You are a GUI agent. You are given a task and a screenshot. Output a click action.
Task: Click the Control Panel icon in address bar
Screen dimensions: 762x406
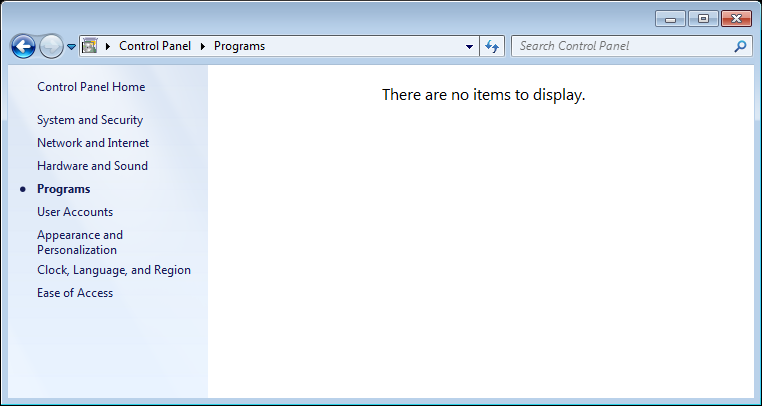click(90, 46)
